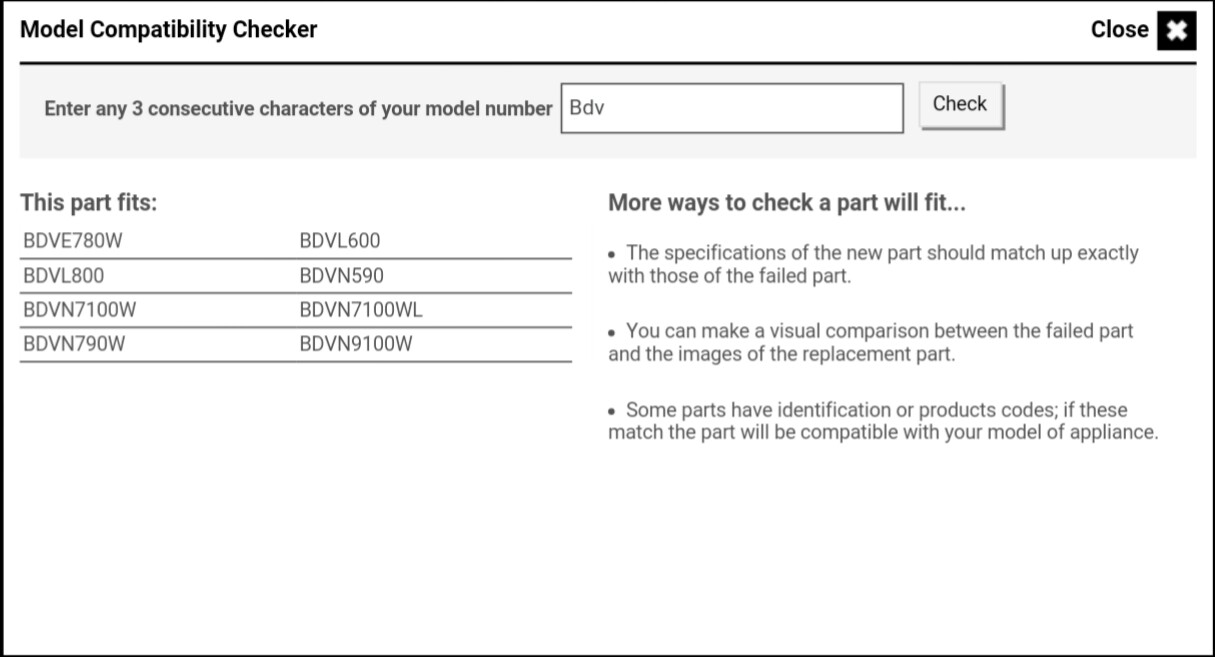The height and width of the screenshot is (657, 1215).
Task: Click the "More ways to check" heading
Action: 785,203
